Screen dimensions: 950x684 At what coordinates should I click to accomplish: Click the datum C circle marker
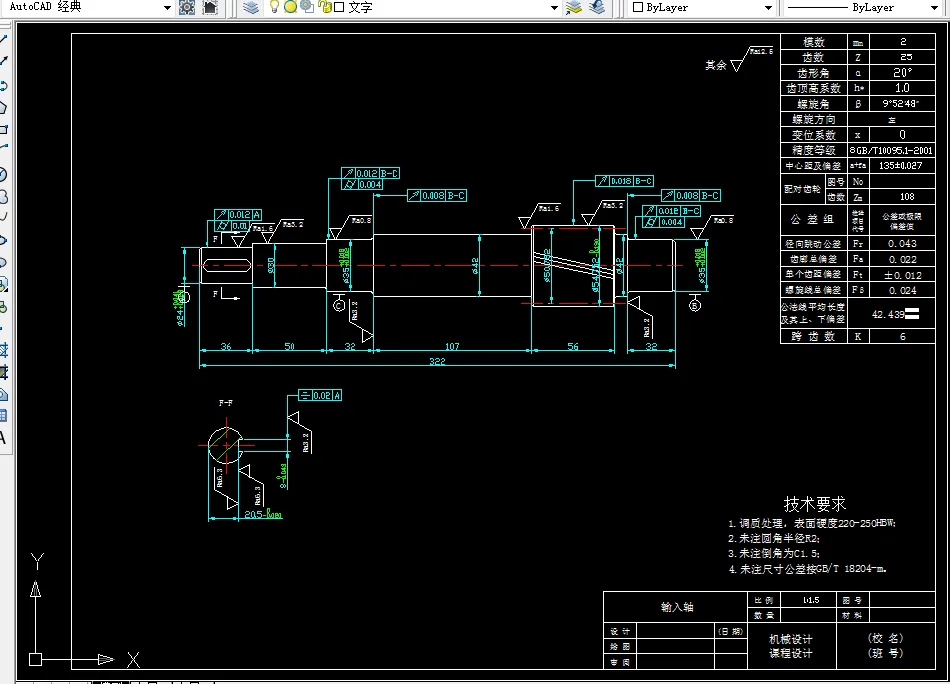pos(339,305)
